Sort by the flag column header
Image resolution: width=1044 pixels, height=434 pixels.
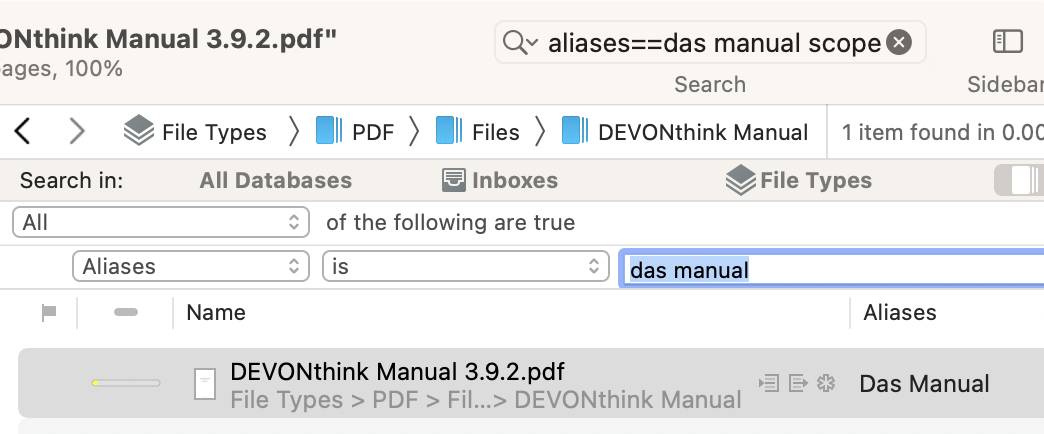(48, 313)
